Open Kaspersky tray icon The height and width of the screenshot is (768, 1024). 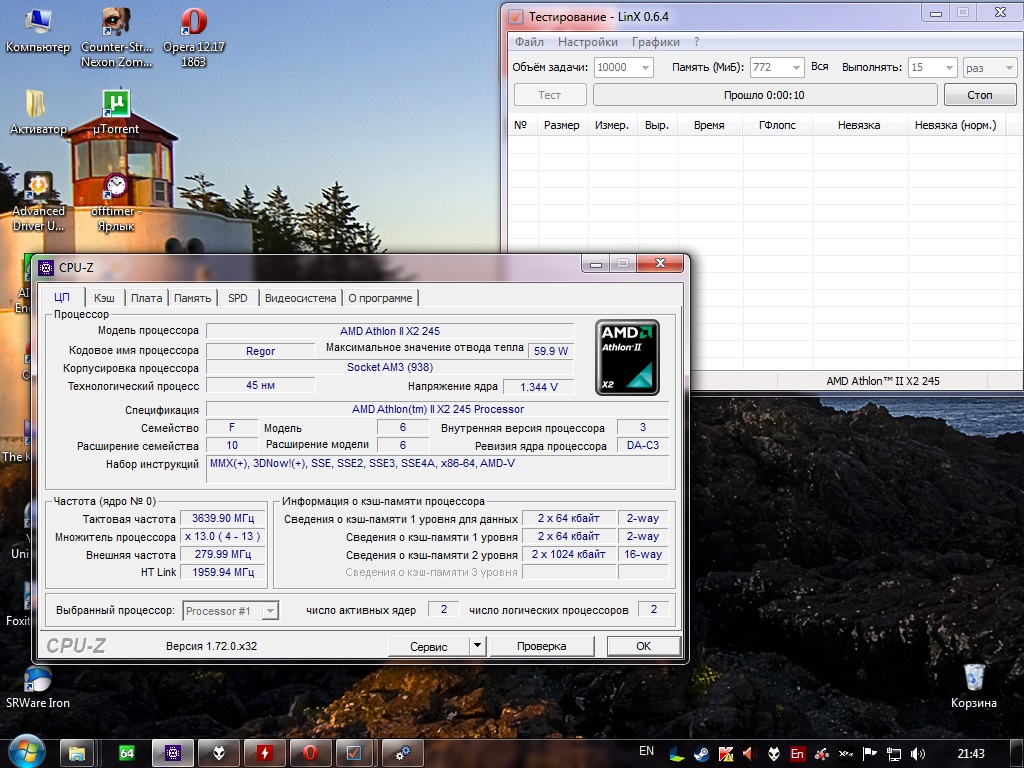726,754
